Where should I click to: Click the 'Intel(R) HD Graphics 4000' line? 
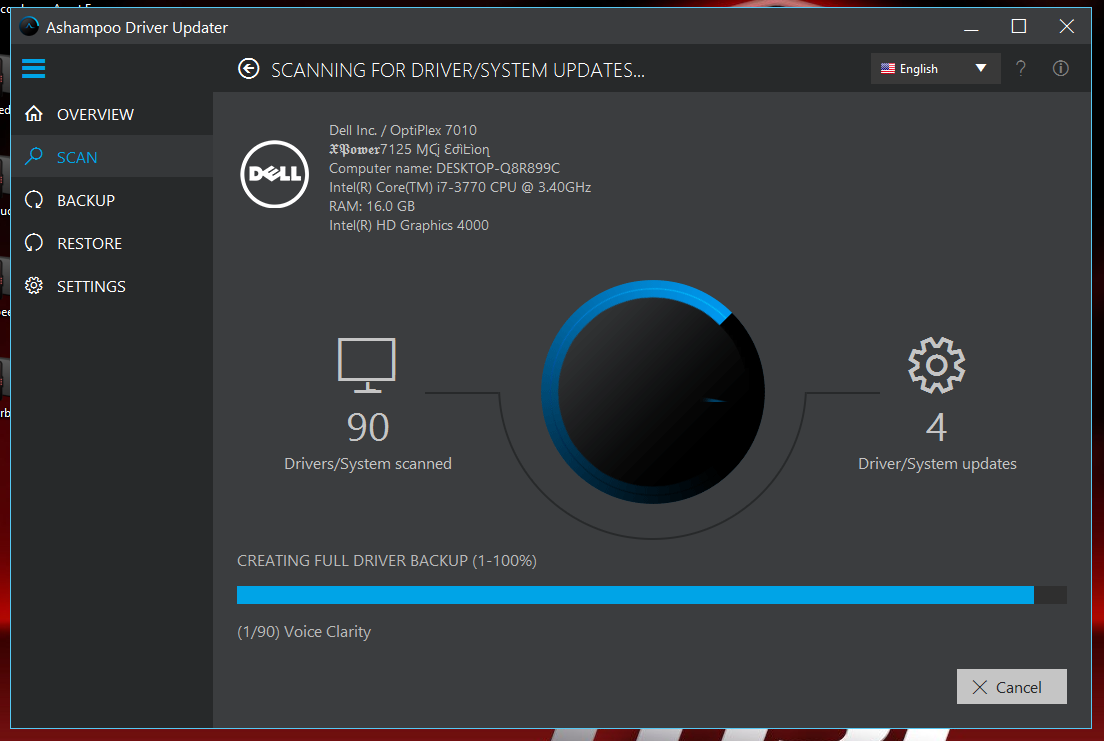pos(408,225)
